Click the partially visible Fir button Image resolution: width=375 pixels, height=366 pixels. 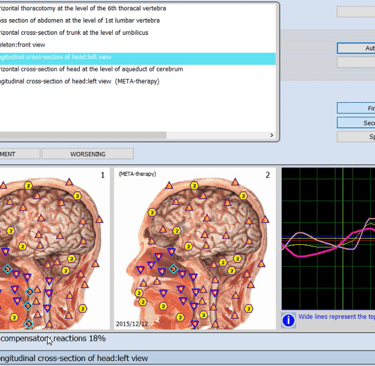(x=356, y=108)
